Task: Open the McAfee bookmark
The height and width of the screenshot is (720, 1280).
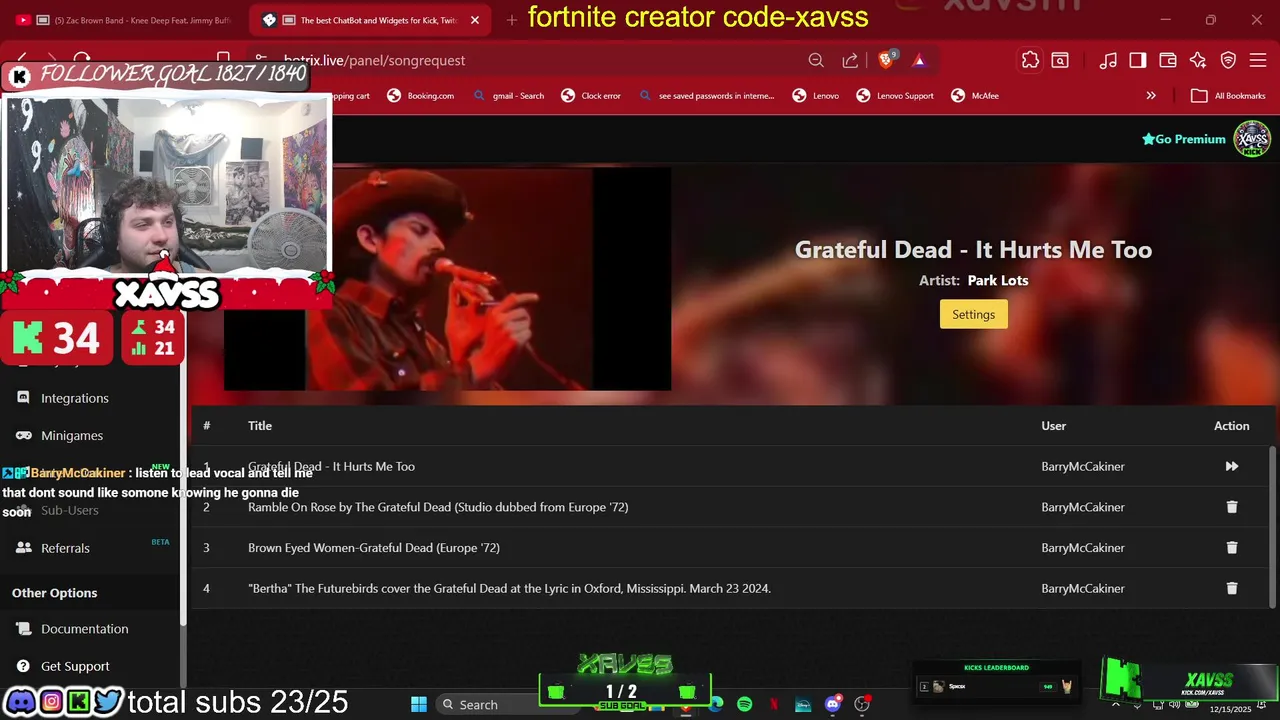Action: point(975,96)
